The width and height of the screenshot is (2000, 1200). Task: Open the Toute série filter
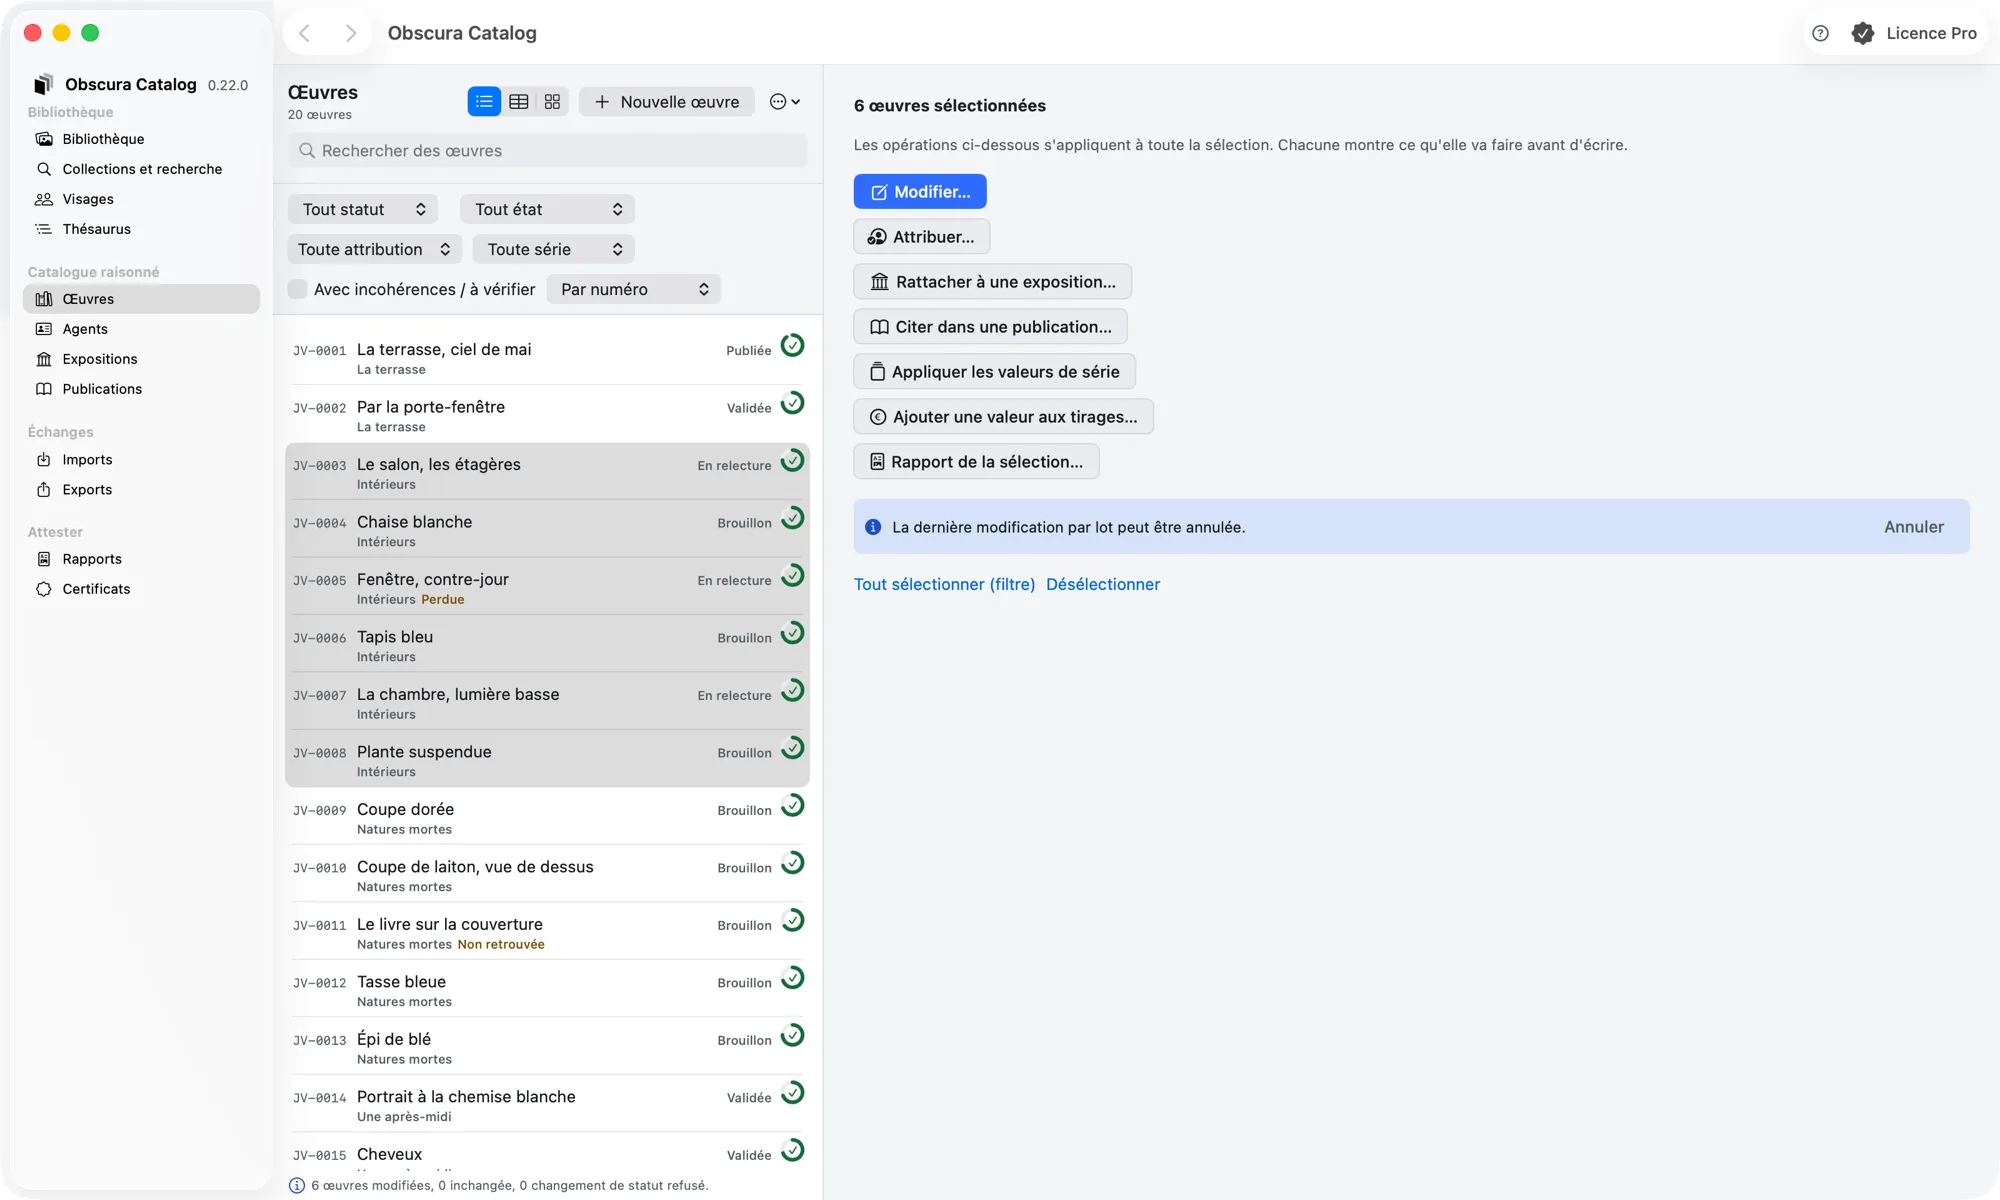[x=554, y=249]
